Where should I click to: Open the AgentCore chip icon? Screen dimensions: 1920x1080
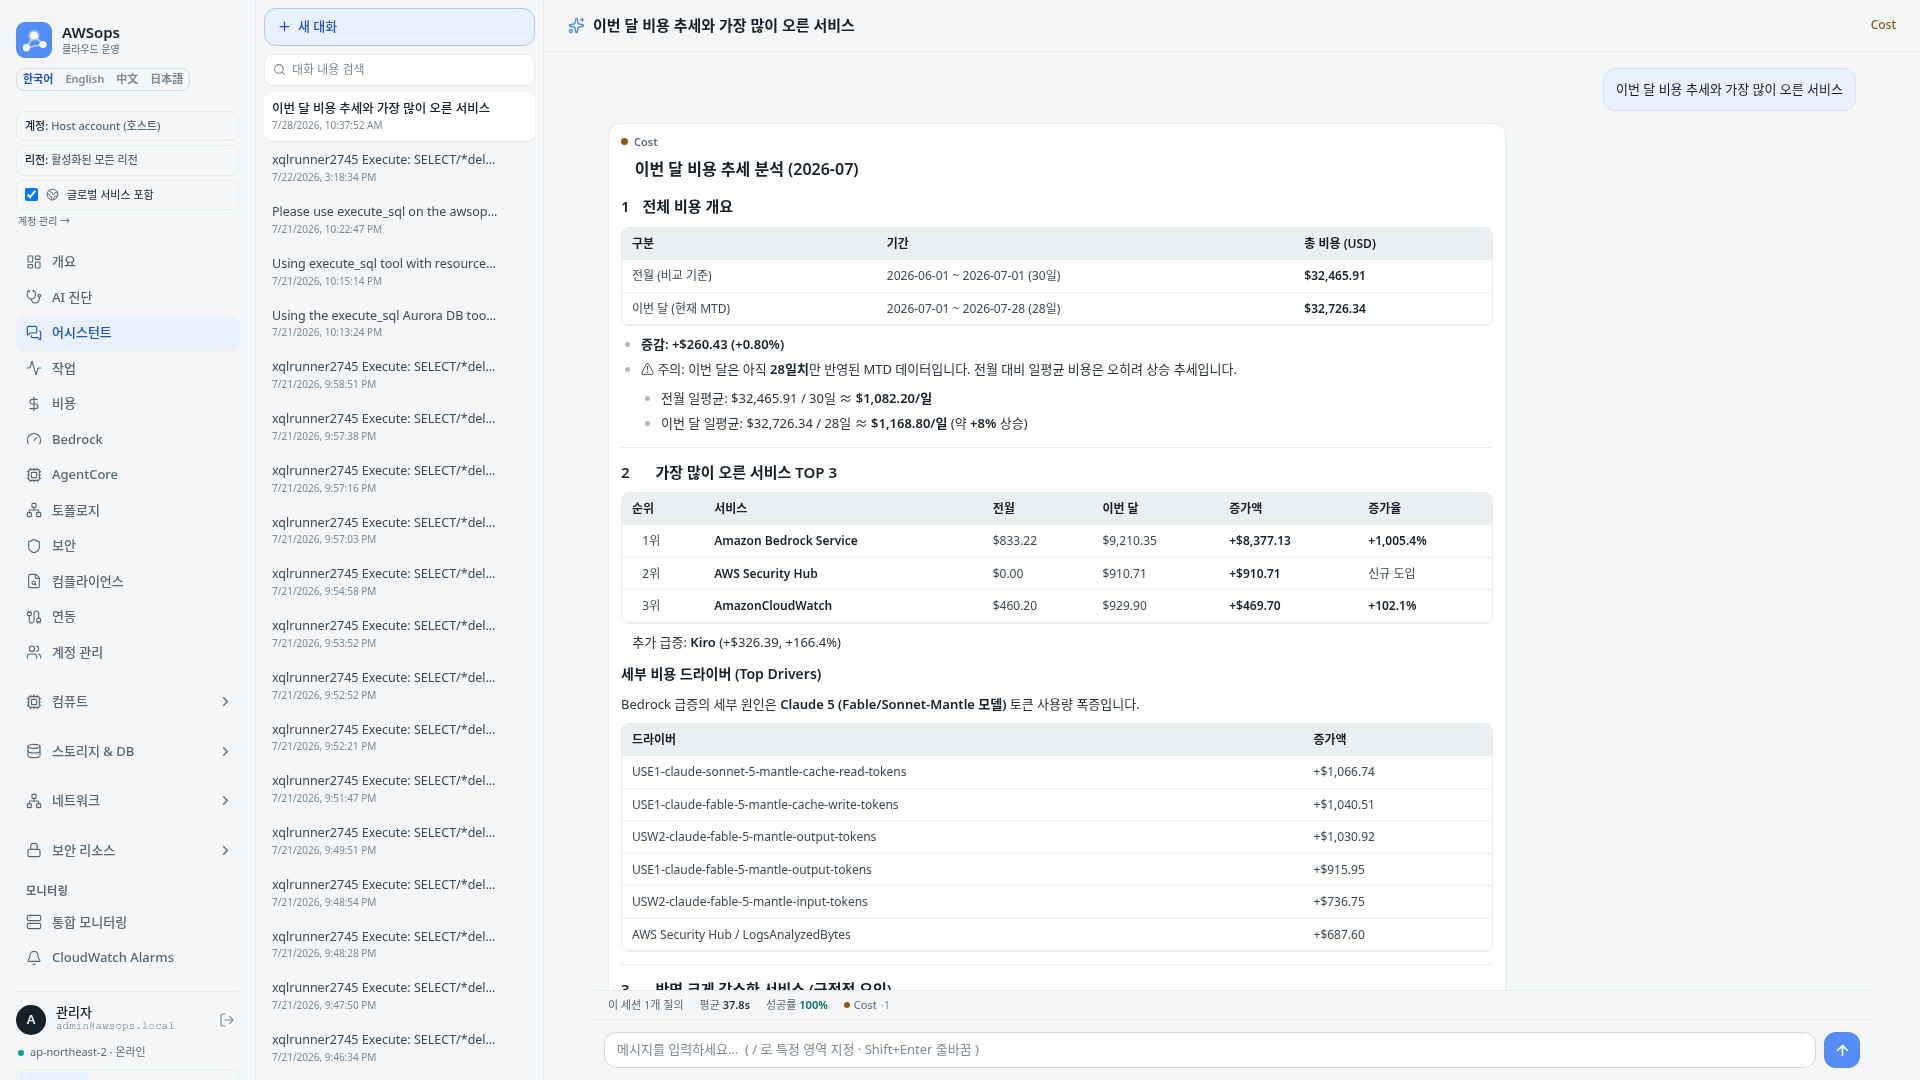(x=34, y=475)
